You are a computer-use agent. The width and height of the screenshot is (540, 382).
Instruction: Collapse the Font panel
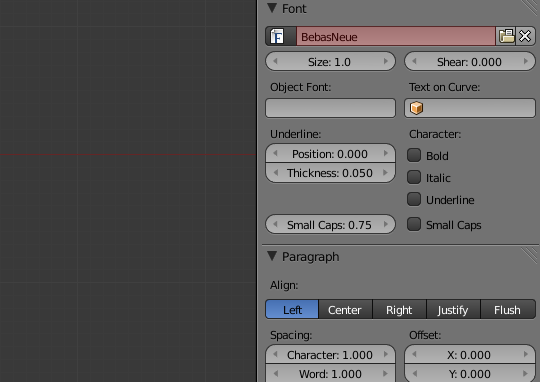coord(272,8)
